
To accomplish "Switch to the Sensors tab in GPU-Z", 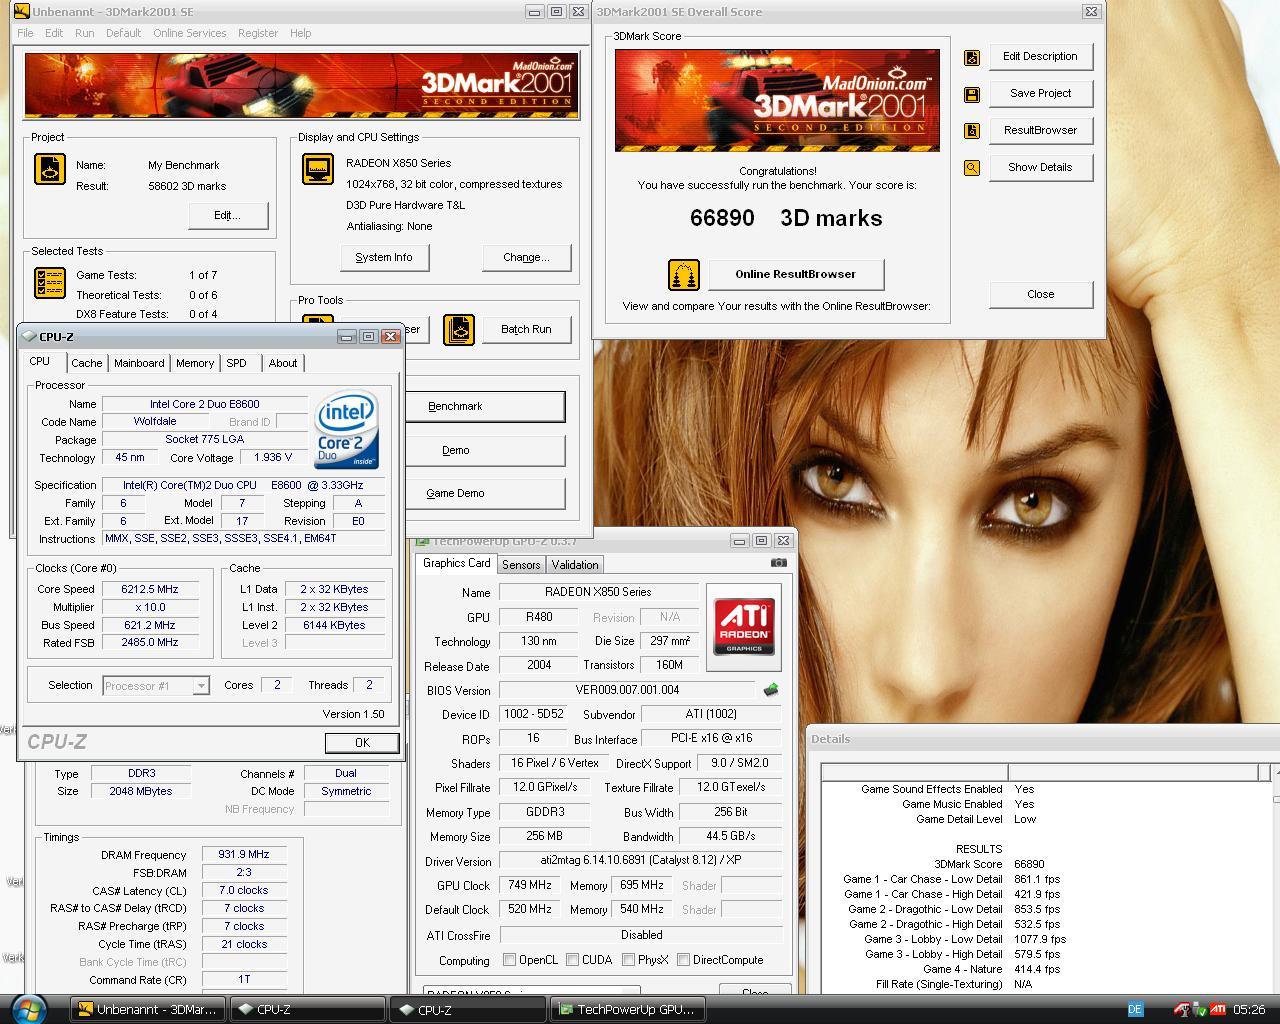I will pos(521,565).
